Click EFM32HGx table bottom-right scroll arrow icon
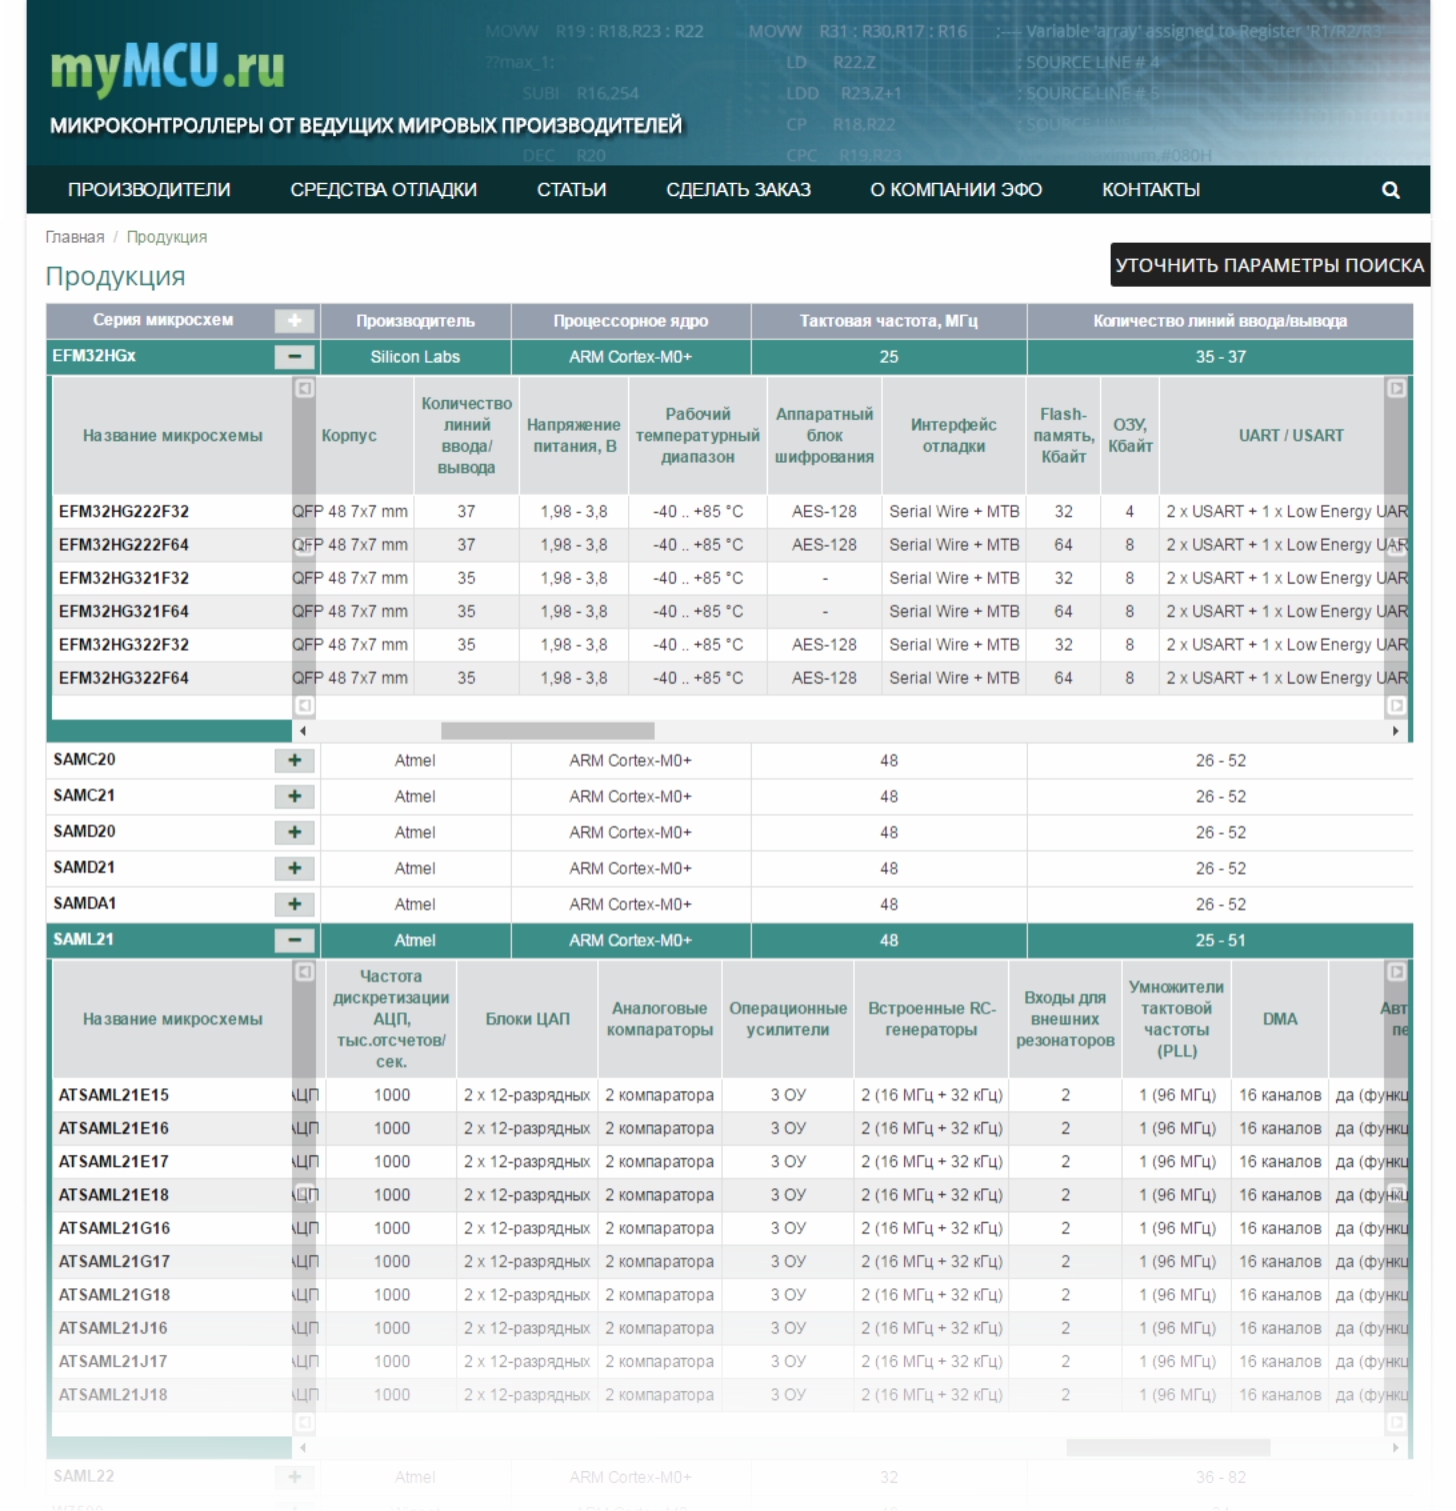The height and width of the screenshot is (1511, 1456). [1396, 706]
